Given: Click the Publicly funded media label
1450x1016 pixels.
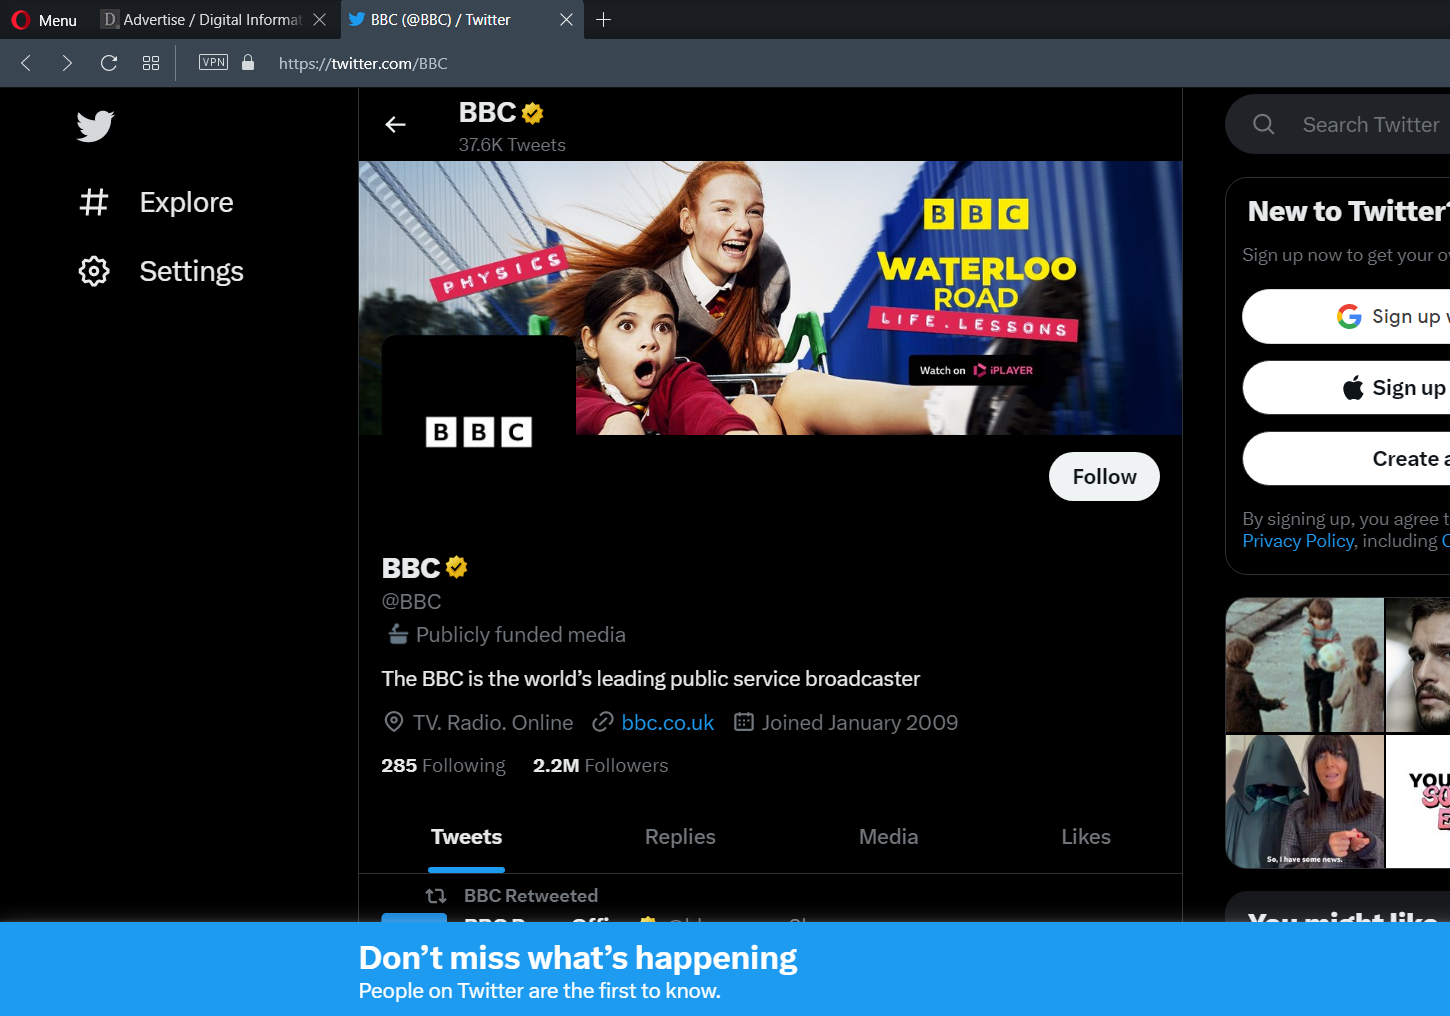Looking at the screenshot, I should tap(521, 635).
